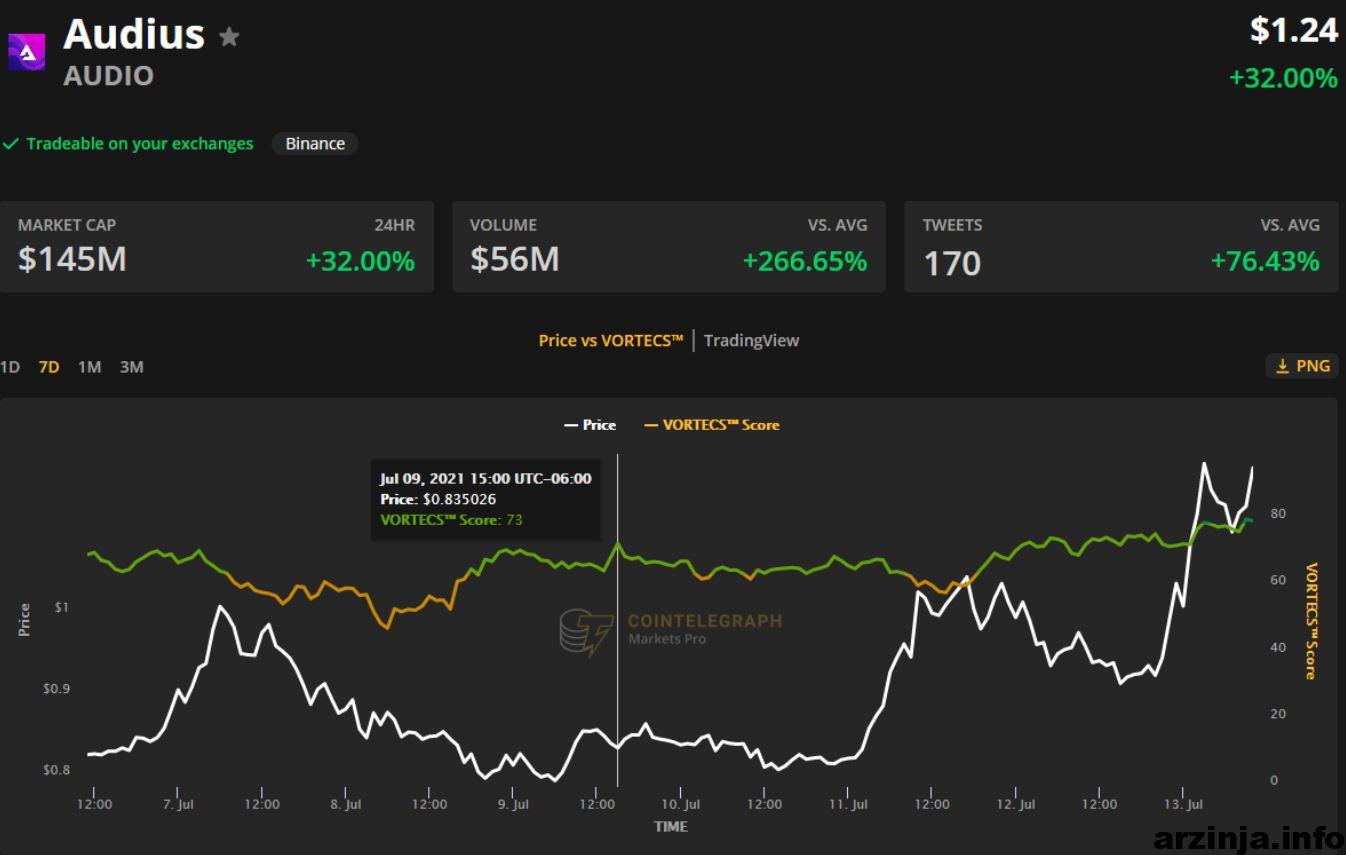Click the Audius logo icon
The width and height of the screenshot is (1346, 855).
pos(27,52)
